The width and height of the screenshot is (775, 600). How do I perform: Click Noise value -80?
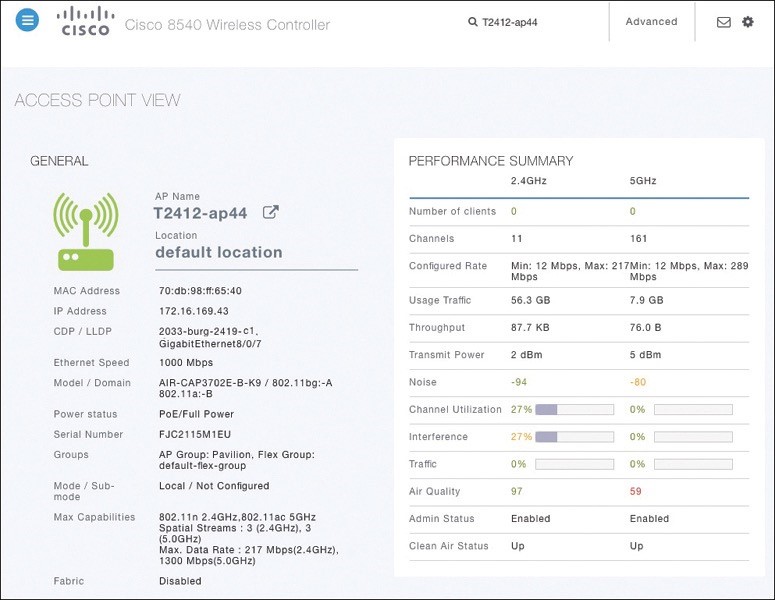pos(638,382)
